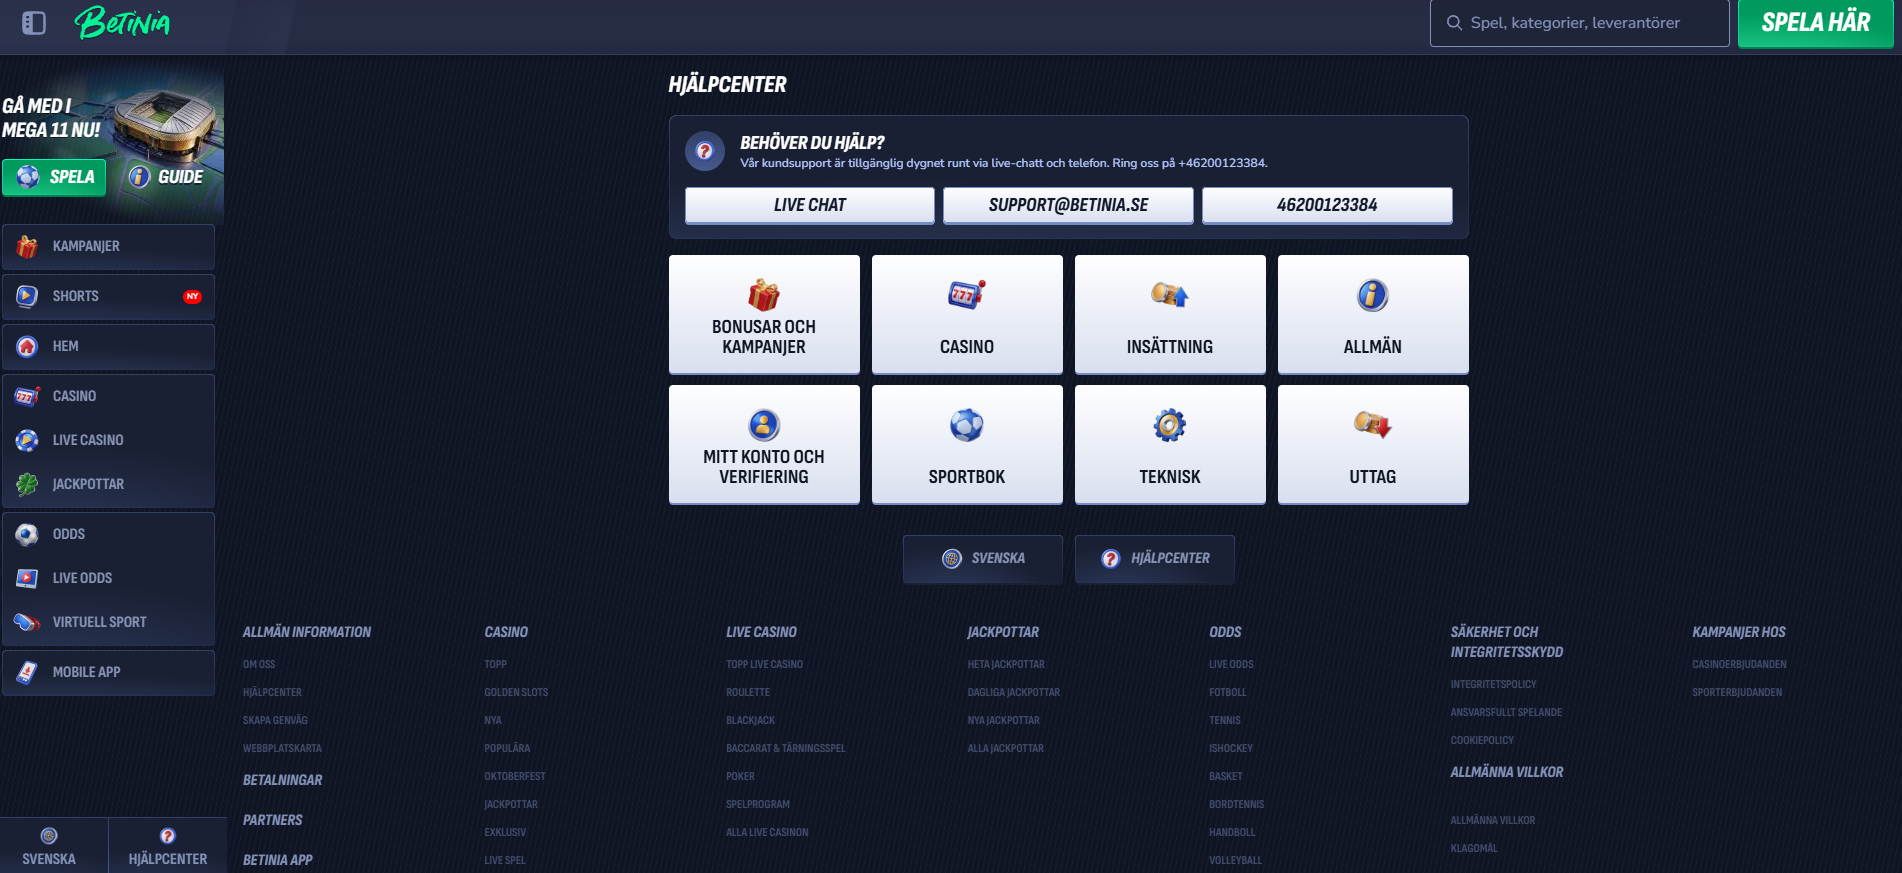Screen dimensions: 1902x873
Task: Select Live Casino in sidebar
Action: (x=108, y=441)
